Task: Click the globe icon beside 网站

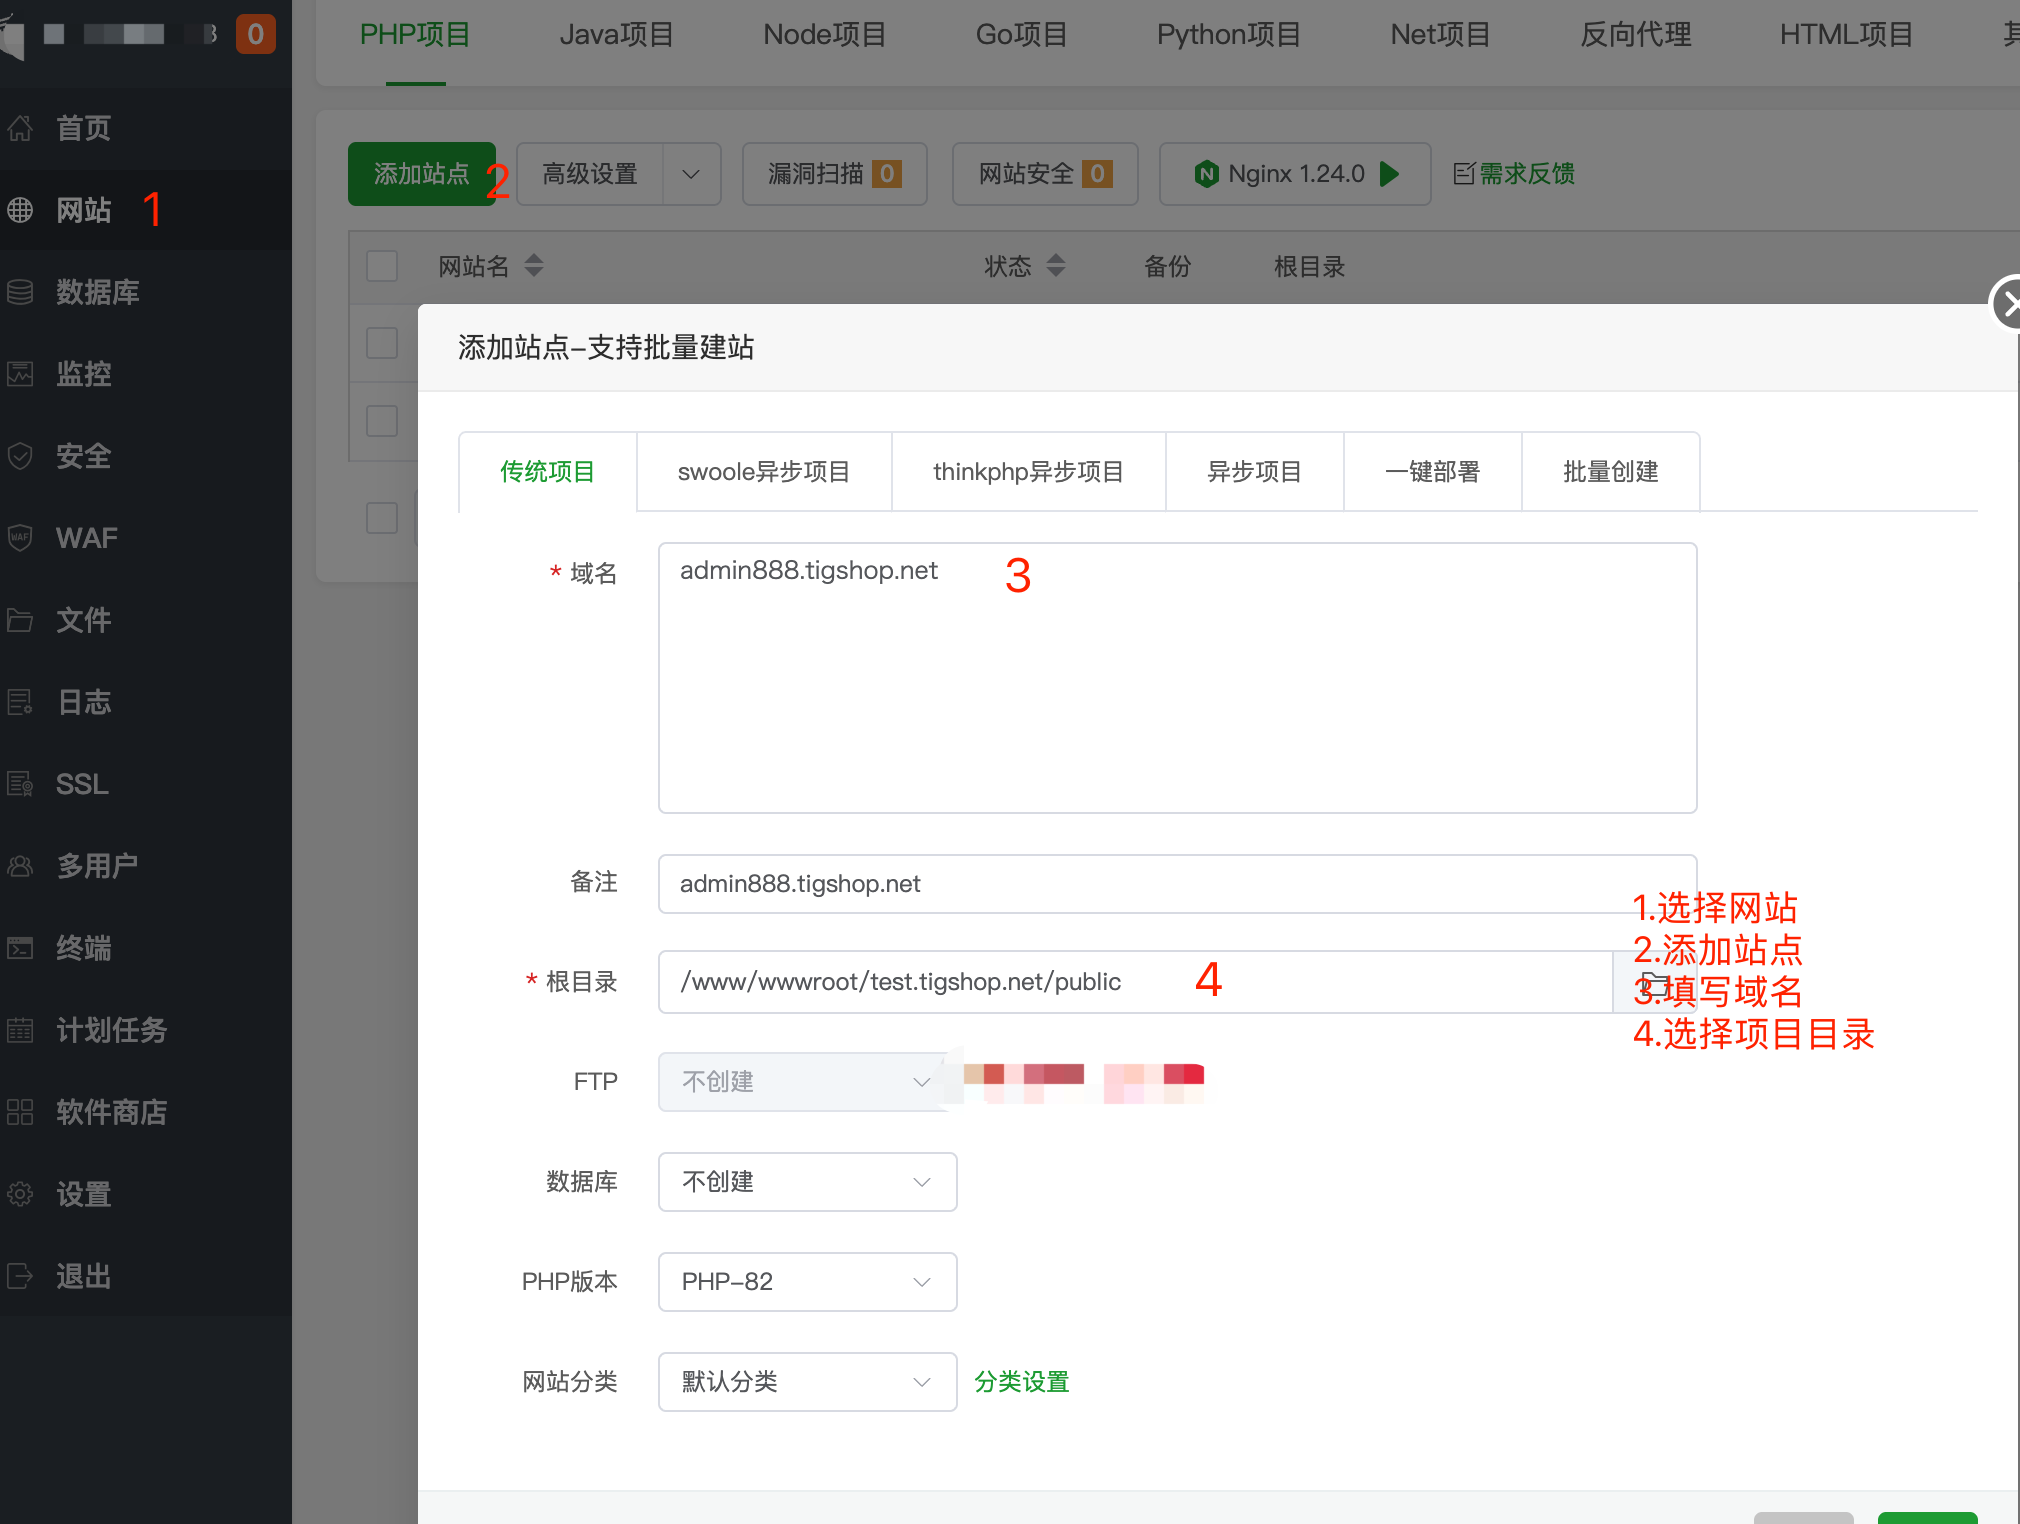Action: click(x=20, y=210)
